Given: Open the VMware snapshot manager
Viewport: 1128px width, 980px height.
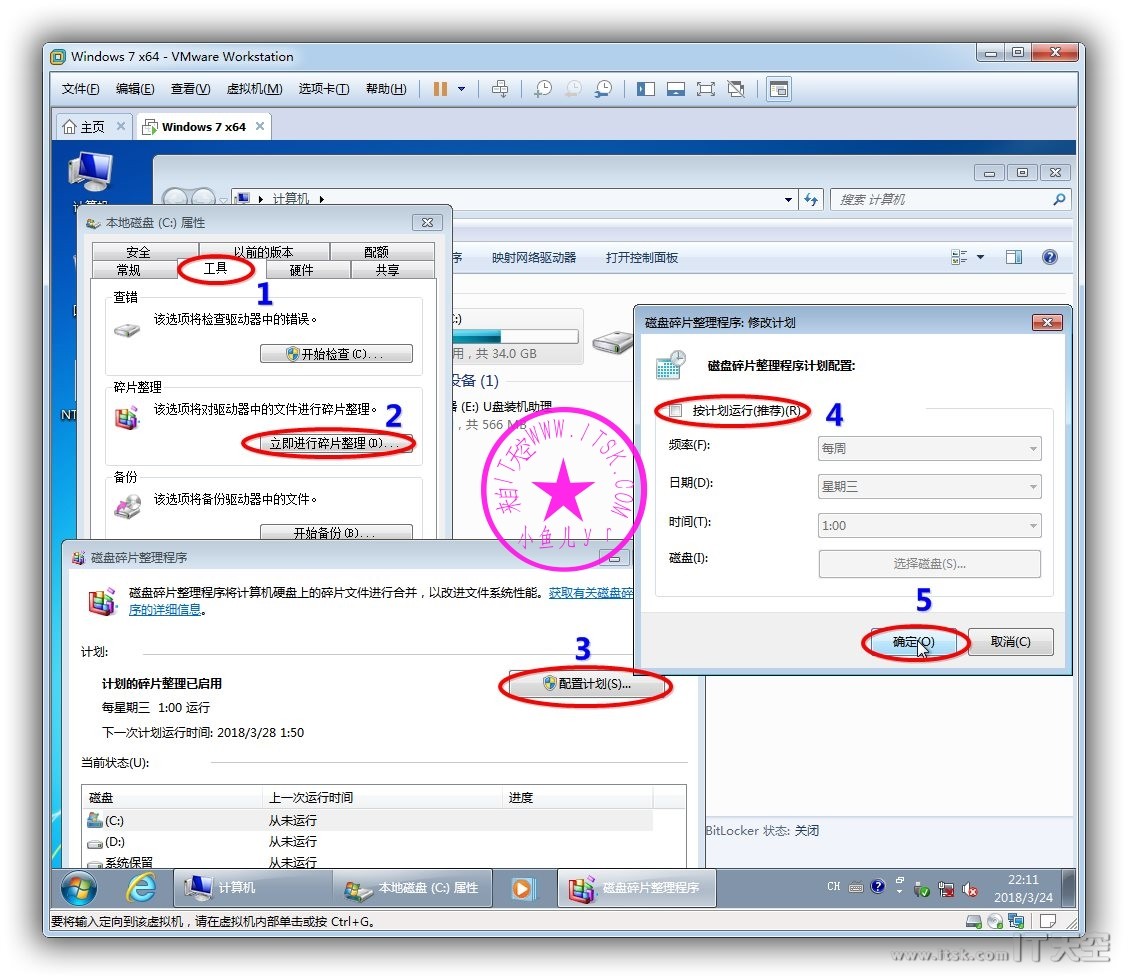Looking at the screenshot, I should click(x=603, y=89).
